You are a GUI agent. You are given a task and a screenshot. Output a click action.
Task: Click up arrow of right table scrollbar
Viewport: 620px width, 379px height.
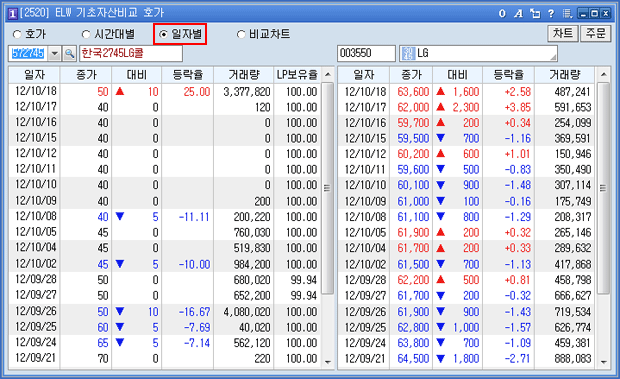pyautogui.click(x=603, y=74)
